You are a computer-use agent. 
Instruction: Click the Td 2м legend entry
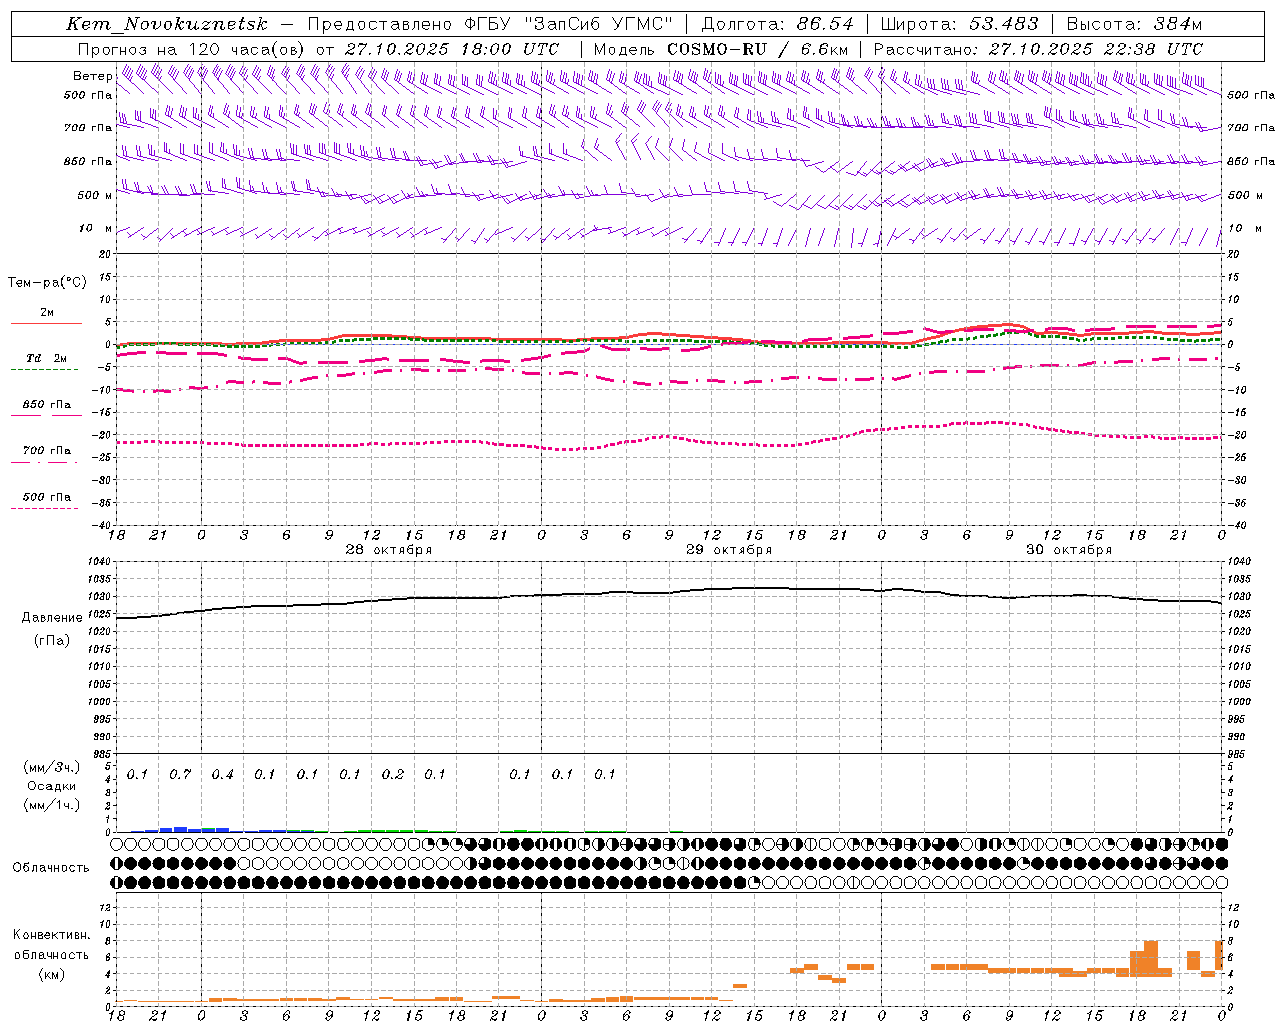(x=46, y=358)
